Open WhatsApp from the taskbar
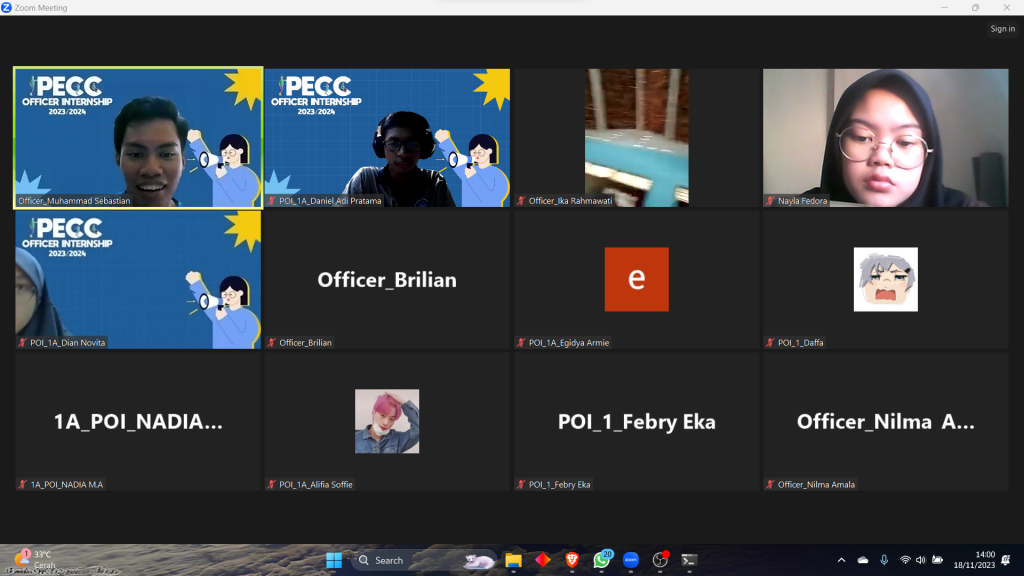This screenshot has height=576, width=1024. click(602, 560)
